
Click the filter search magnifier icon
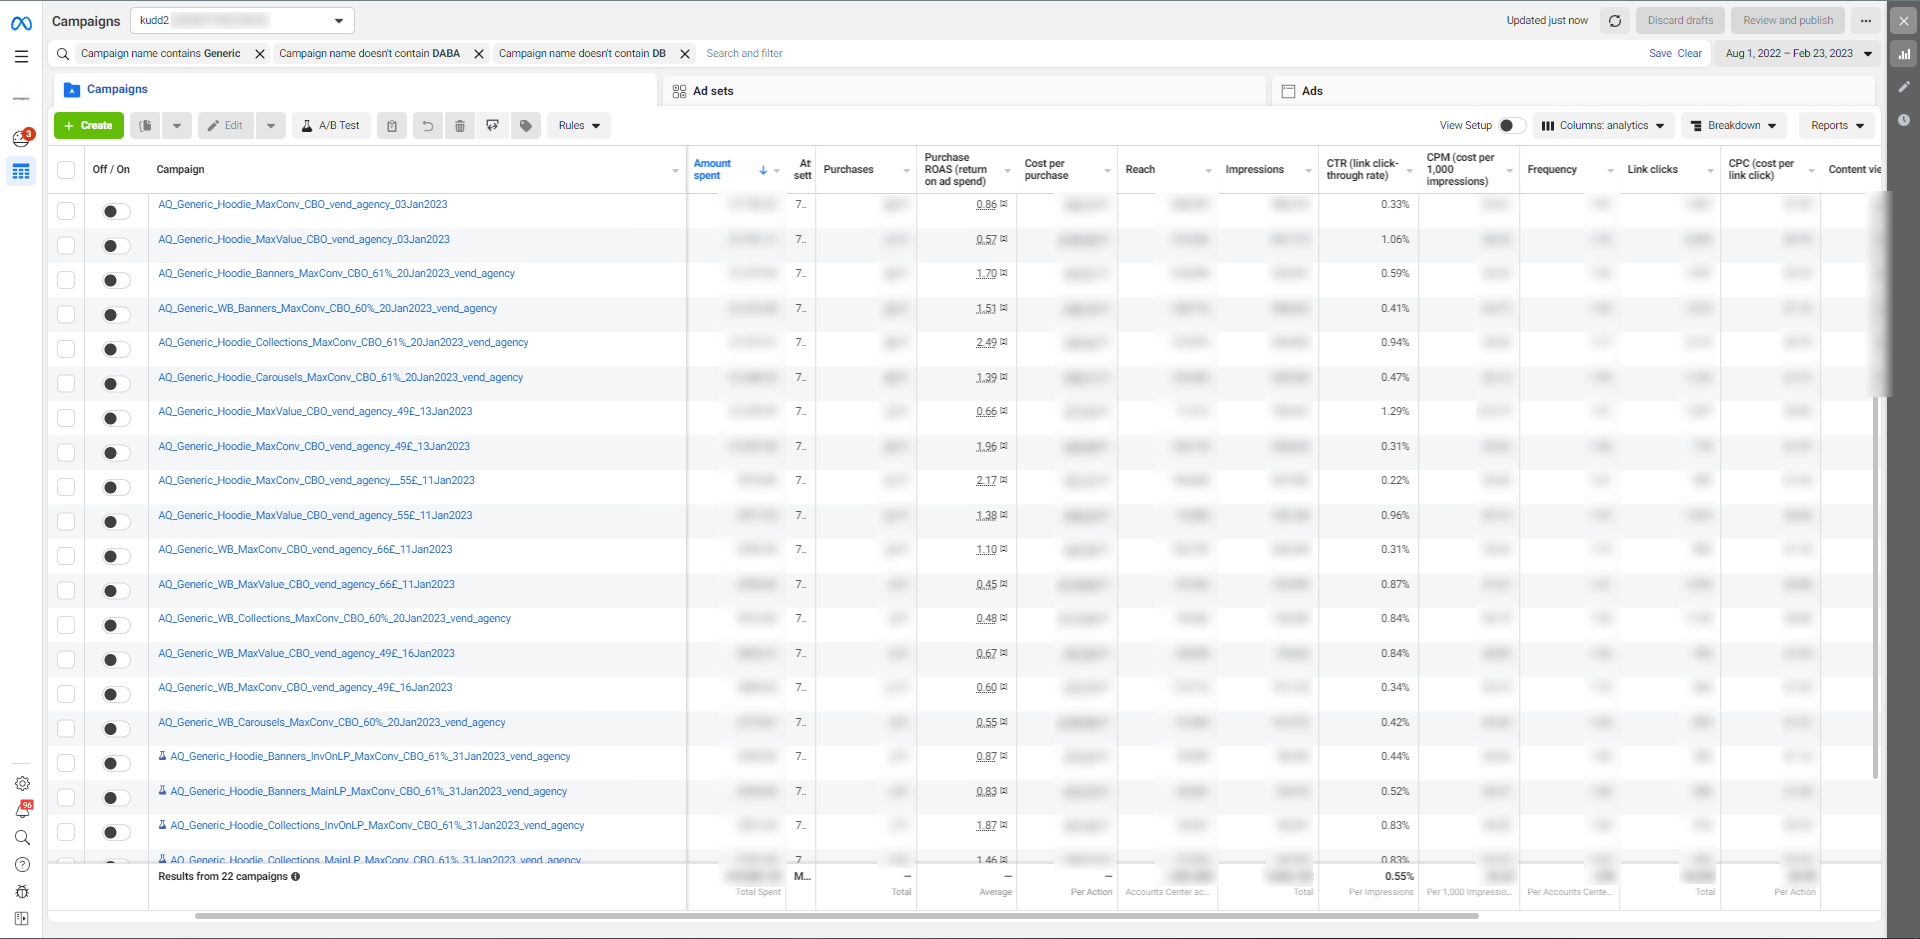pyautogui.click(x=63, y=54)
